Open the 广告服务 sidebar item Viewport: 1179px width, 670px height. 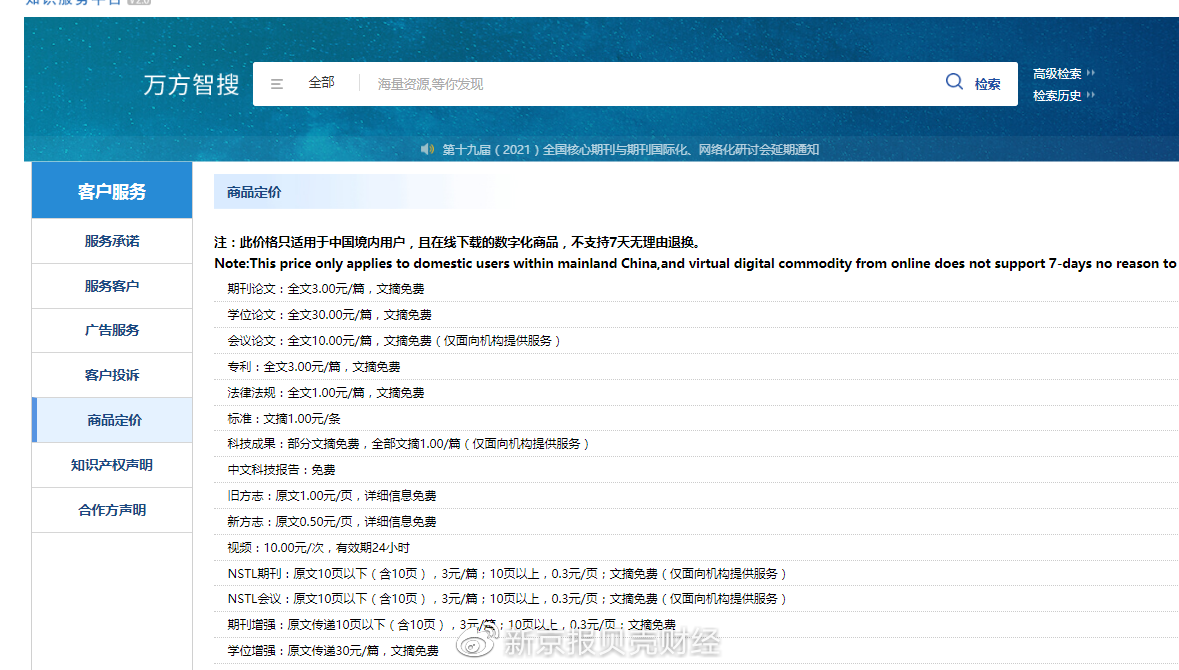tap(112, 330)
